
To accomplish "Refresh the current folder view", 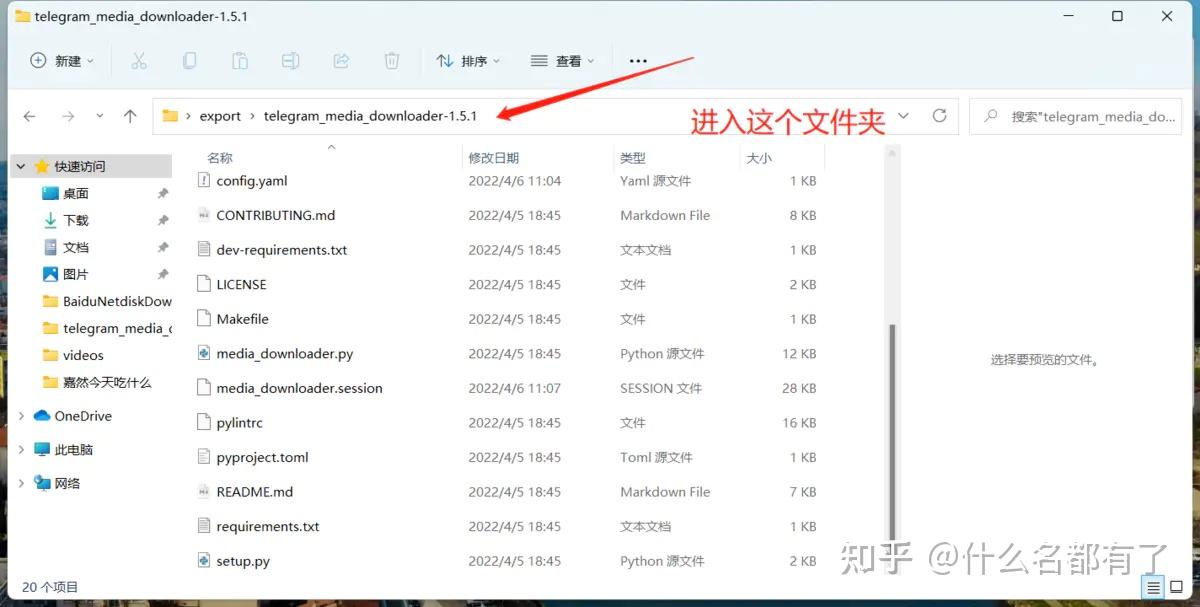I will [939, 115].
